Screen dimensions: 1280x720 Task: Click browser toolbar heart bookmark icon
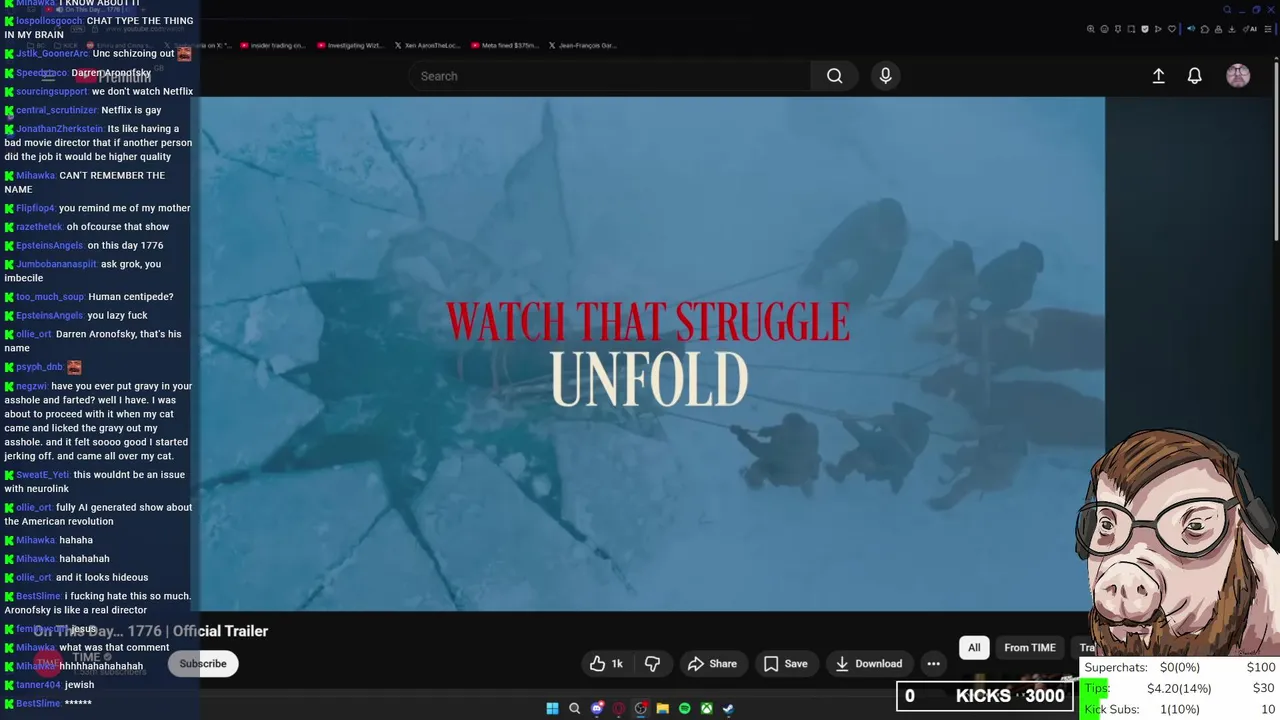[1172, 29]
